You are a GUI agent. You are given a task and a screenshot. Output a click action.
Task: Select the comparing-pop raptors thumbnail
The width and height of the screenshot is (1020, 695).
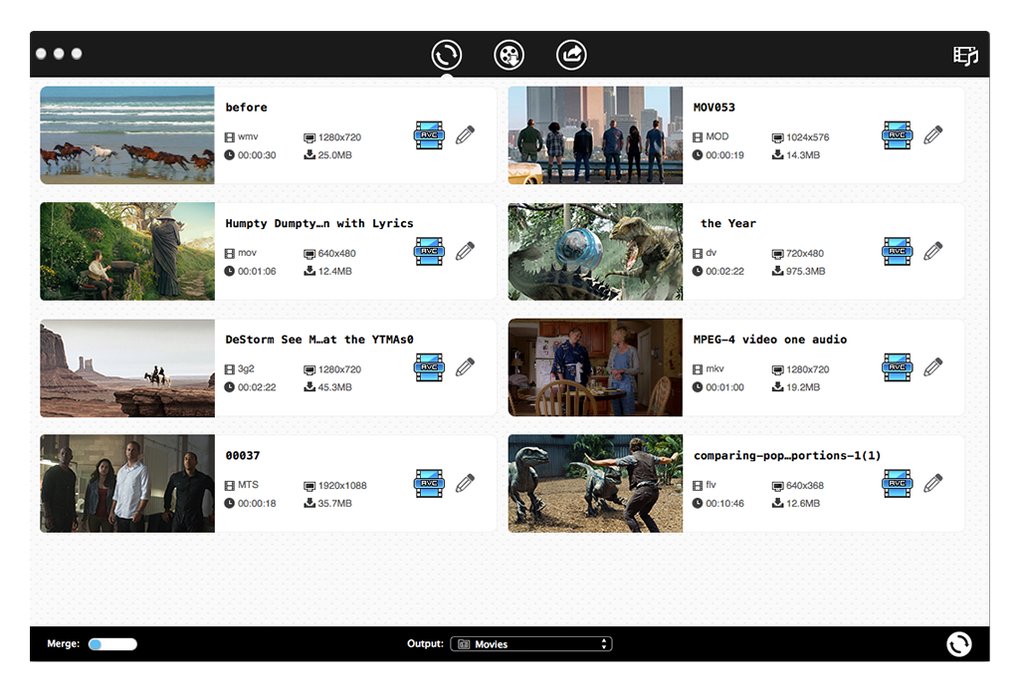(x=595, y=484)
